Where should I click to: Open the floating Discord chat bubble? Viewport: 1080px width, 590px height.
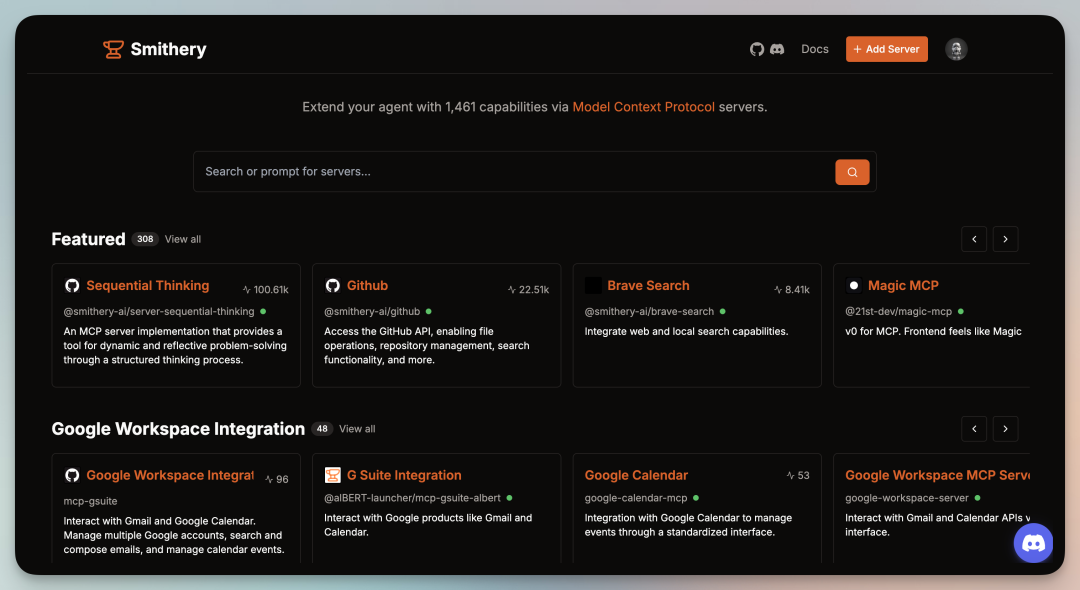1032,543
